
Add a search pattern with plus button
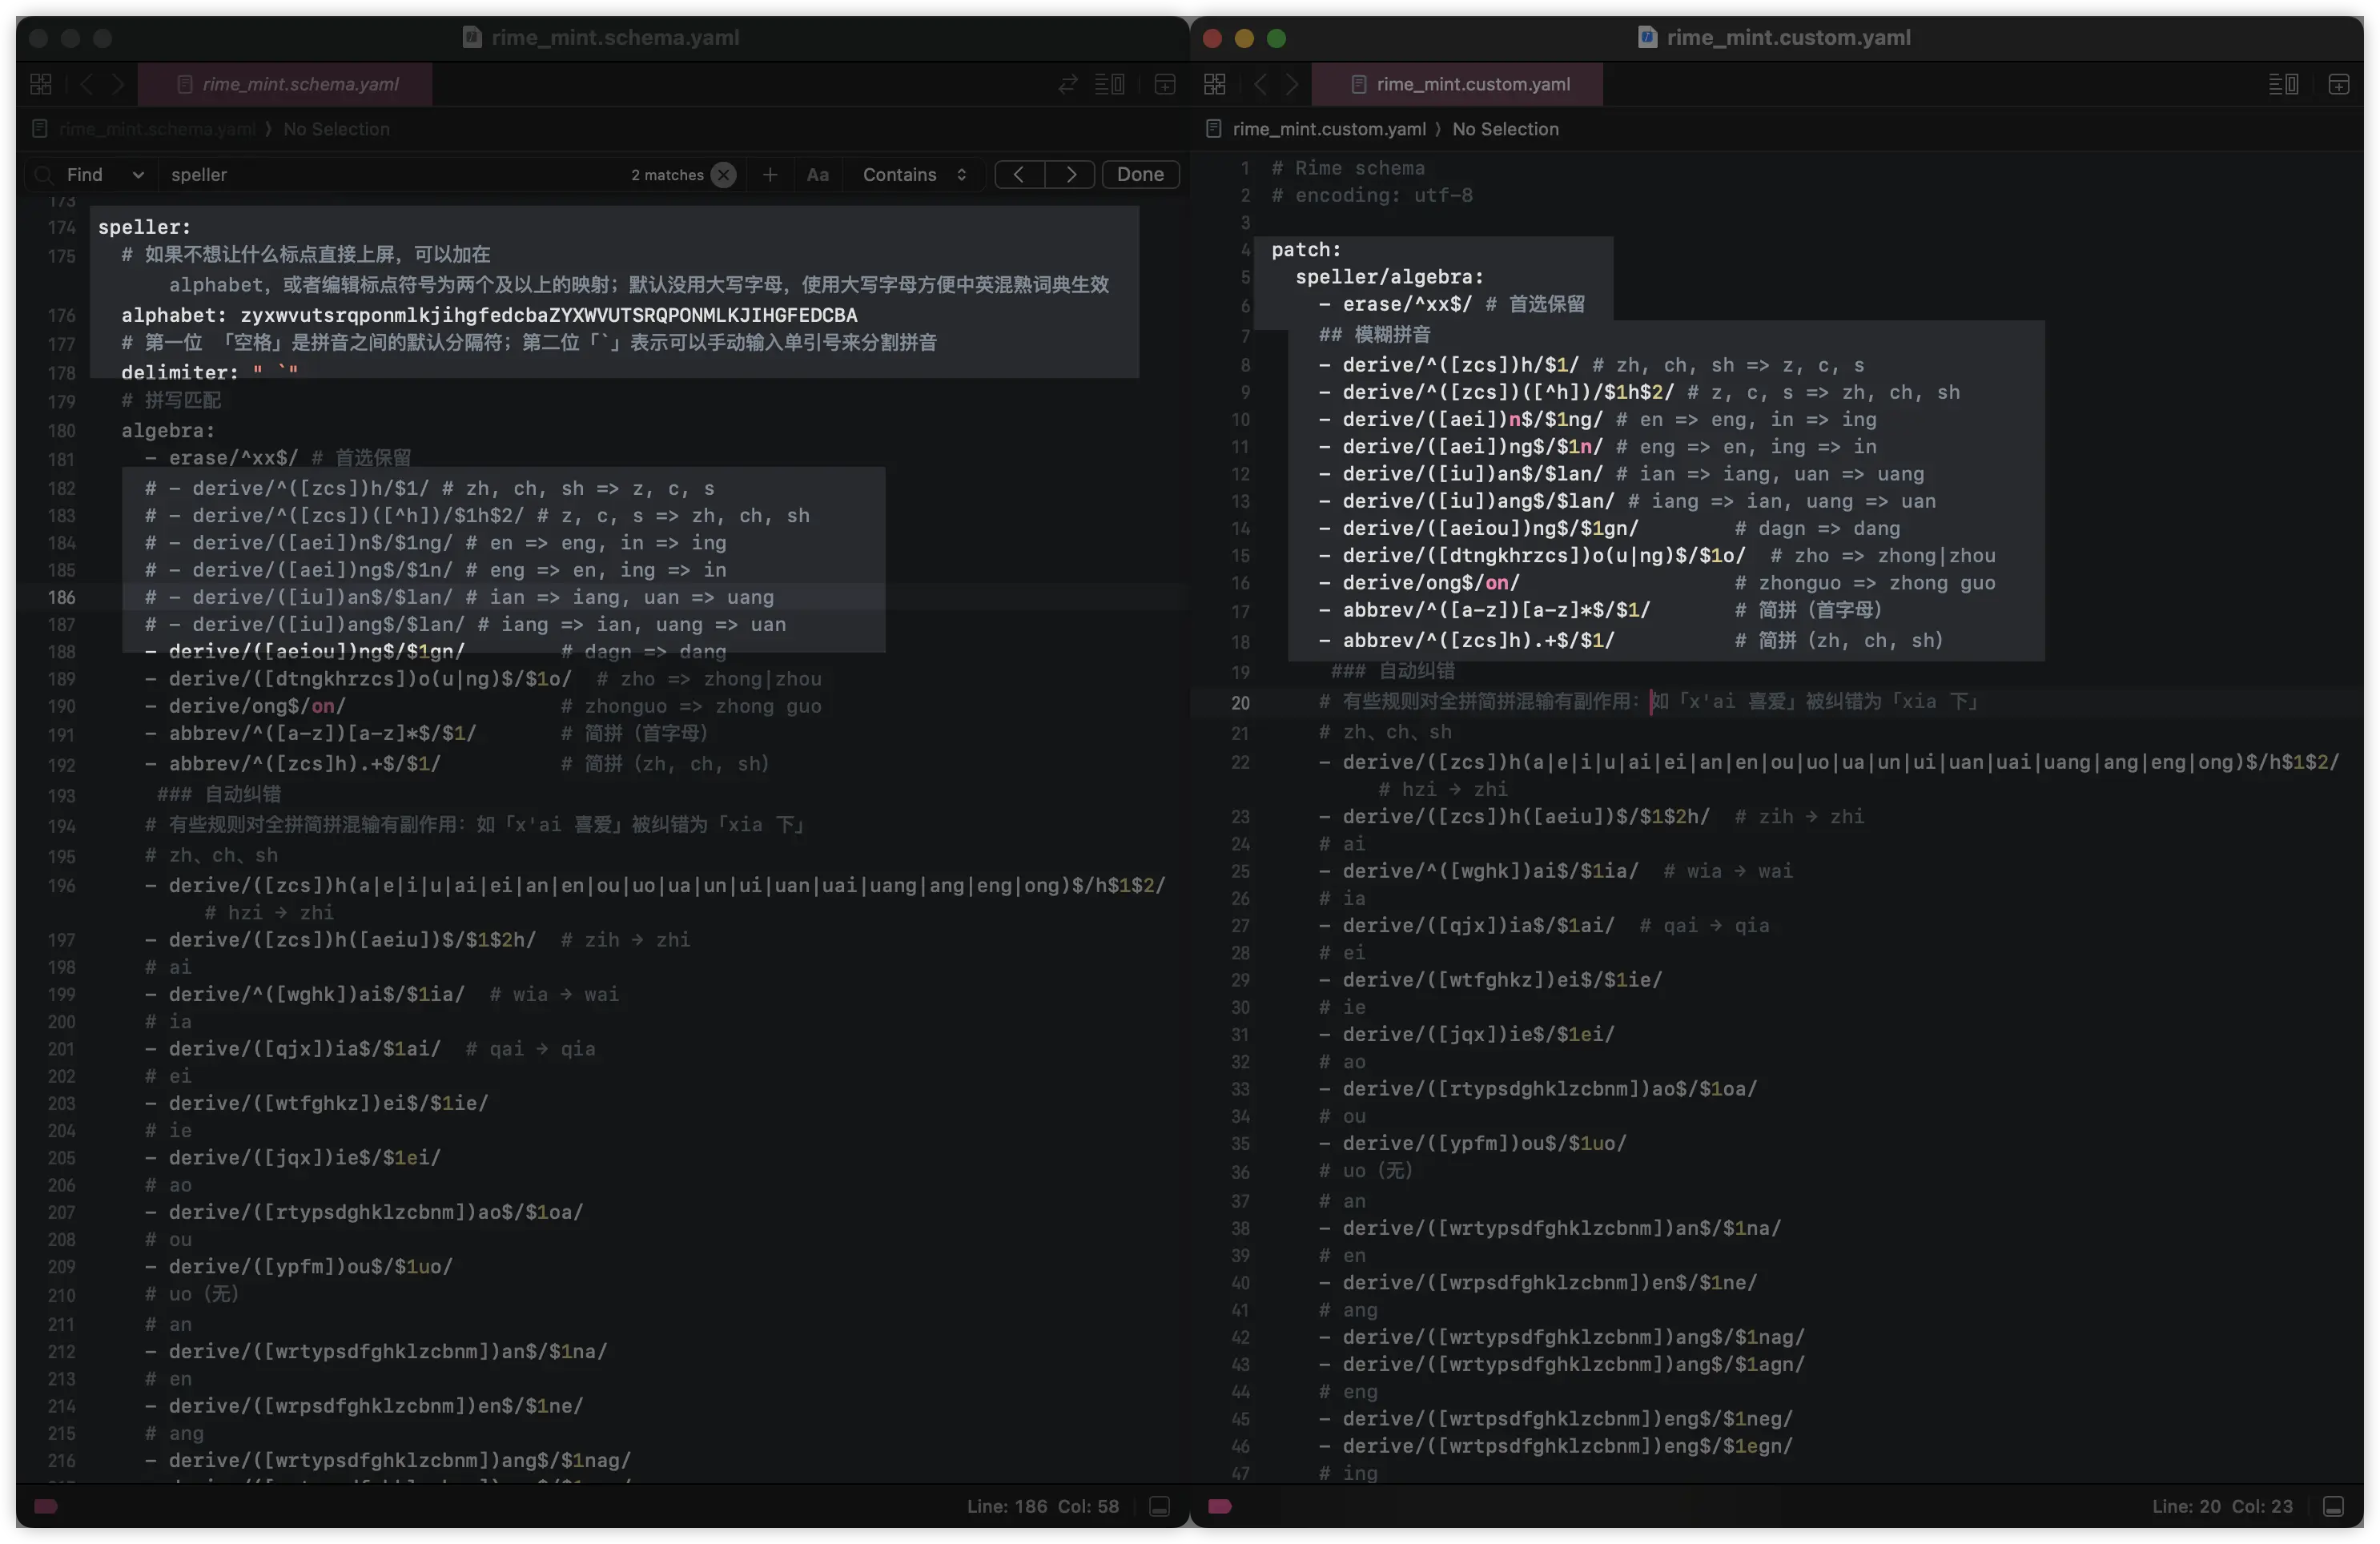coord(770,175)
